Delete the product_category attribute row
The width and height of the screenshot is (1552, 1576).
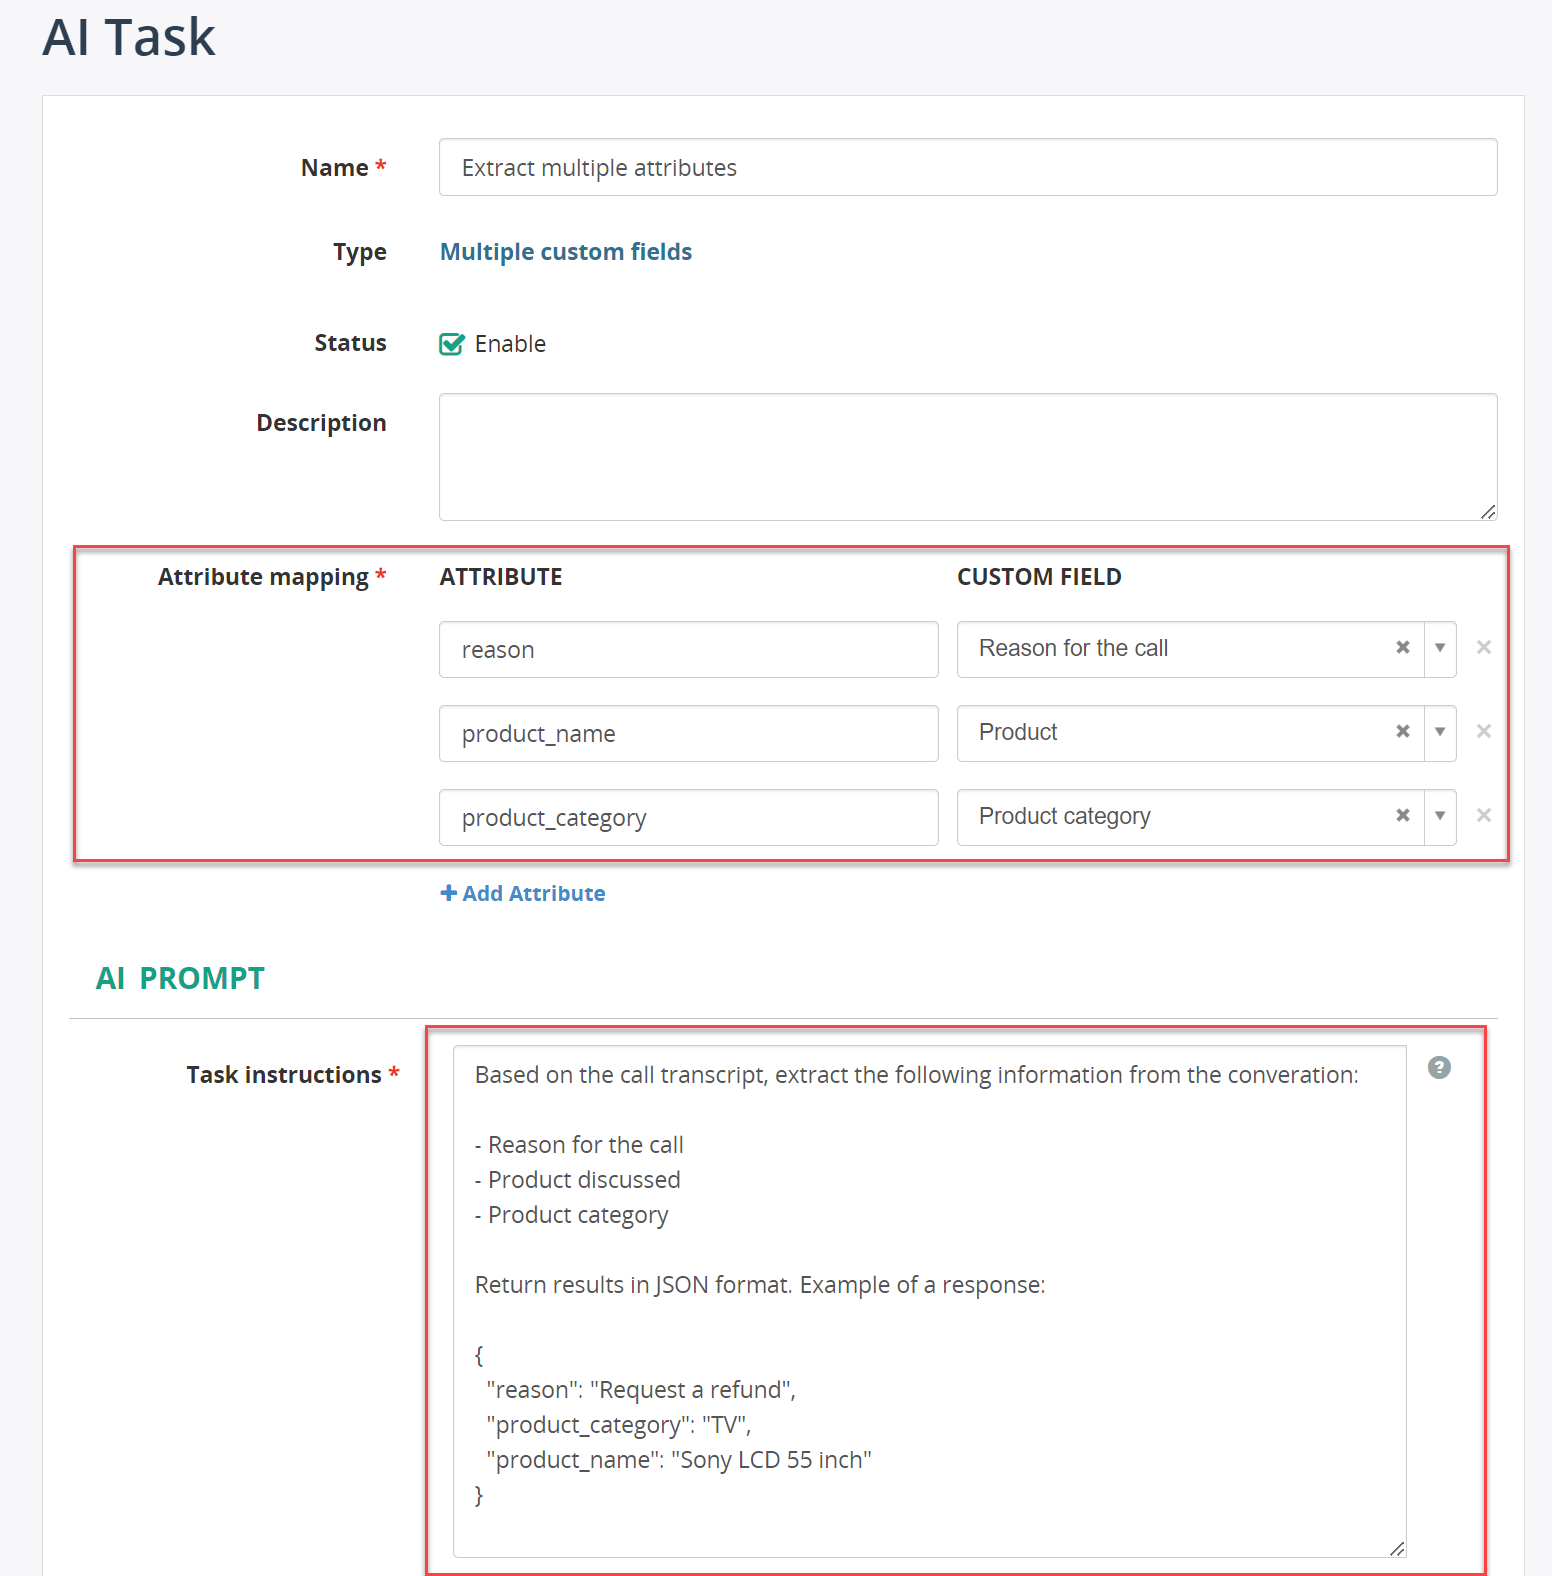[x=1484, y=816]
